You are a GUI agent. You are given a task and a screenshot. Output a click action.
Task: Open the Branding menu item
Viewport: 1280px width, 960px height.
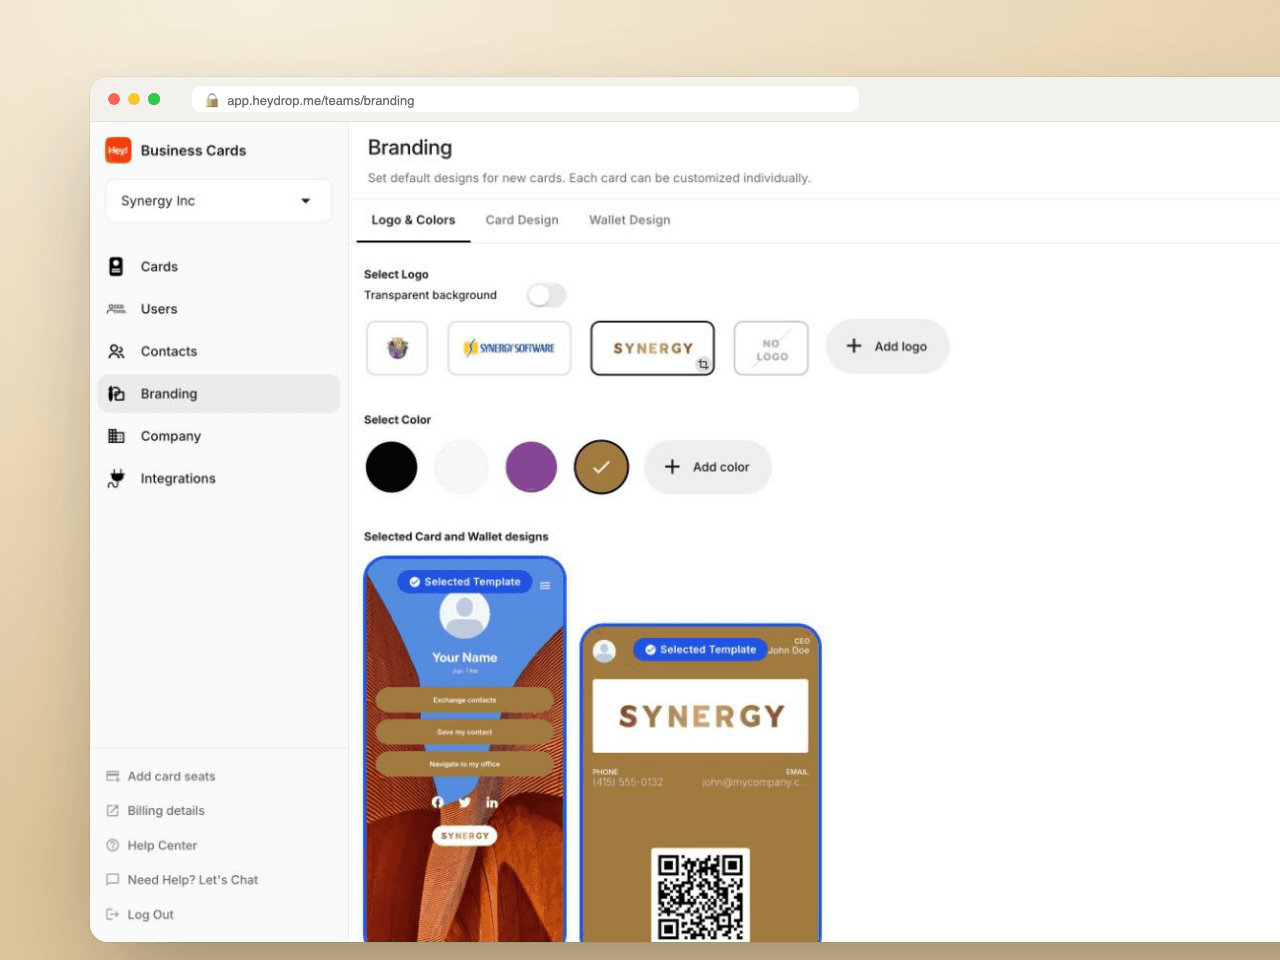point(219,394)
